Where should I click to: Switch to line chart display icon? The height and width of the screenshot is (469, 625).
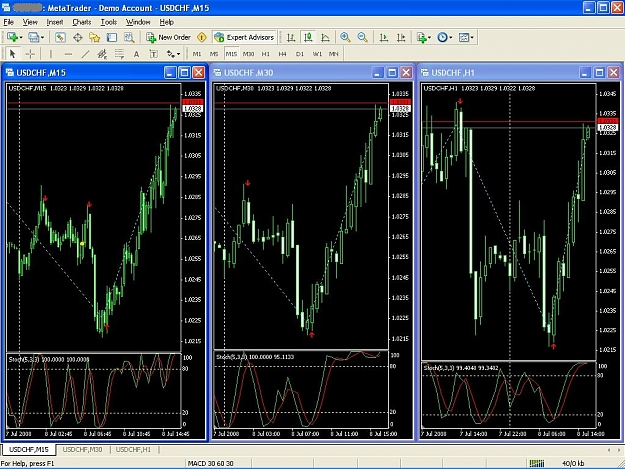click(325, 37)
